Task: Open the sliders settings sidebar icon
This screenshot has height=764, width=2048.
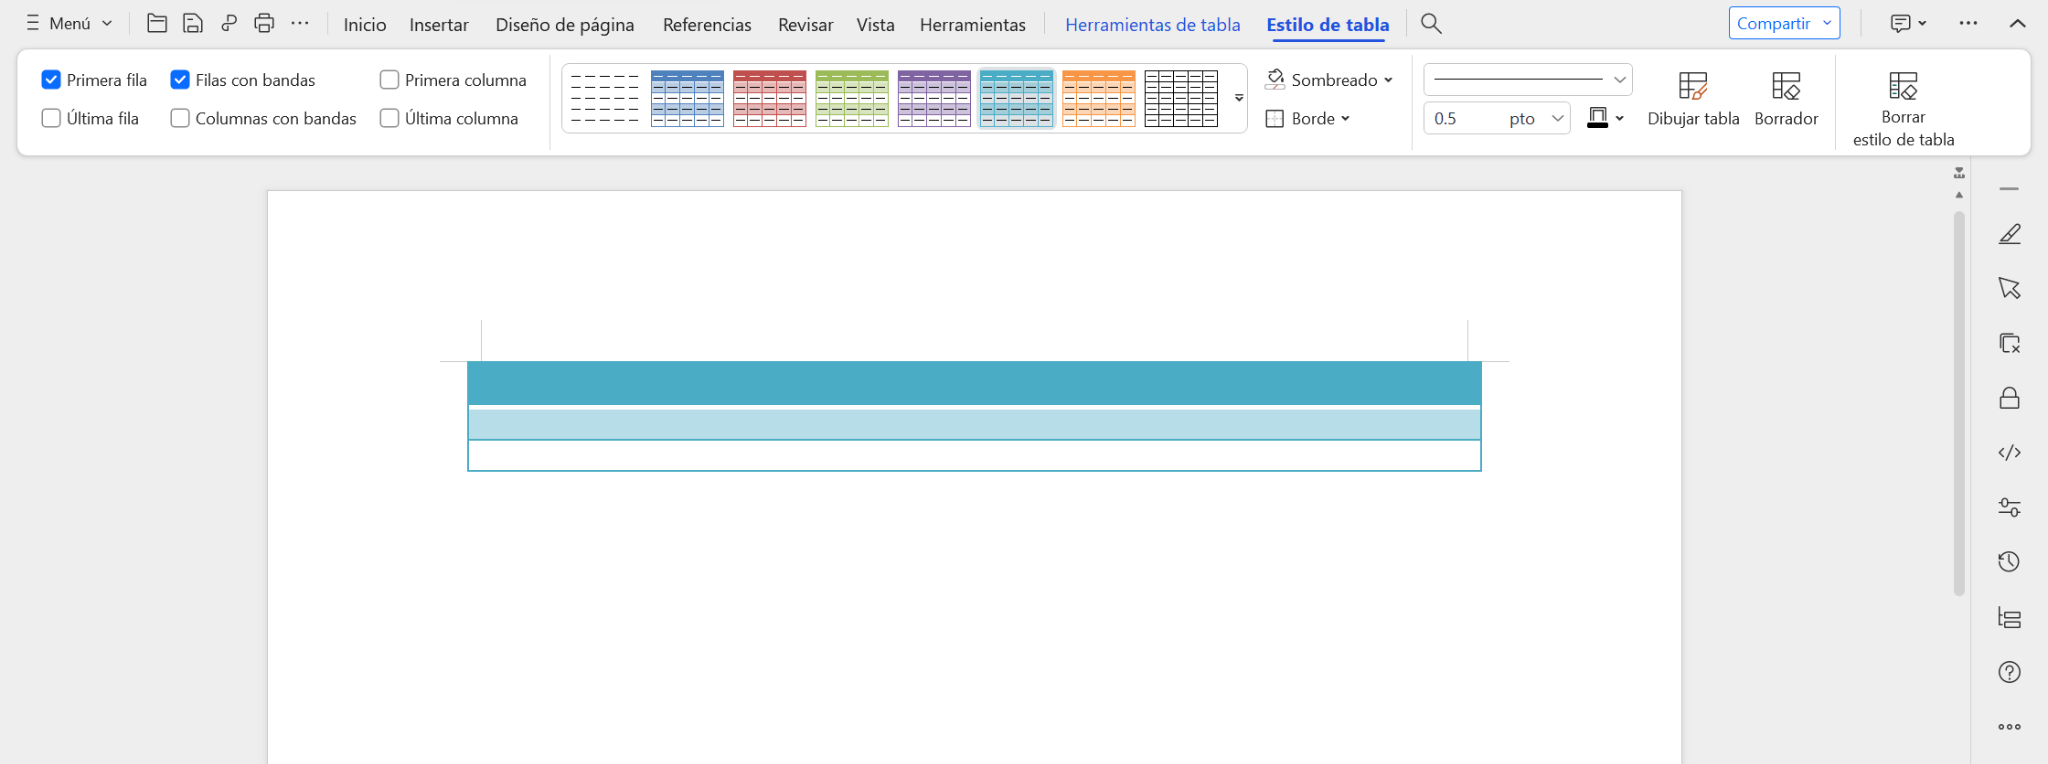Action: [x=2010, y=507]
